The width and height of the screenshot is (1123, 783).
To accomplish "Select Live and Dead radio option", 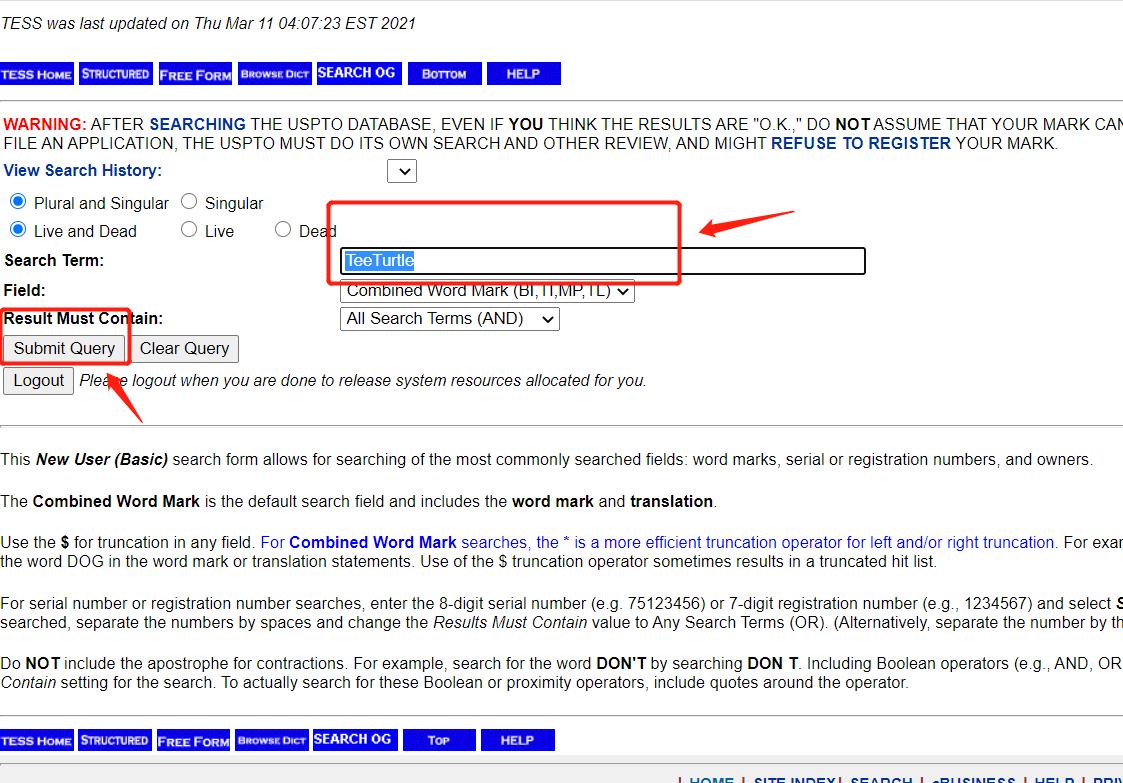I will (18, 229).
